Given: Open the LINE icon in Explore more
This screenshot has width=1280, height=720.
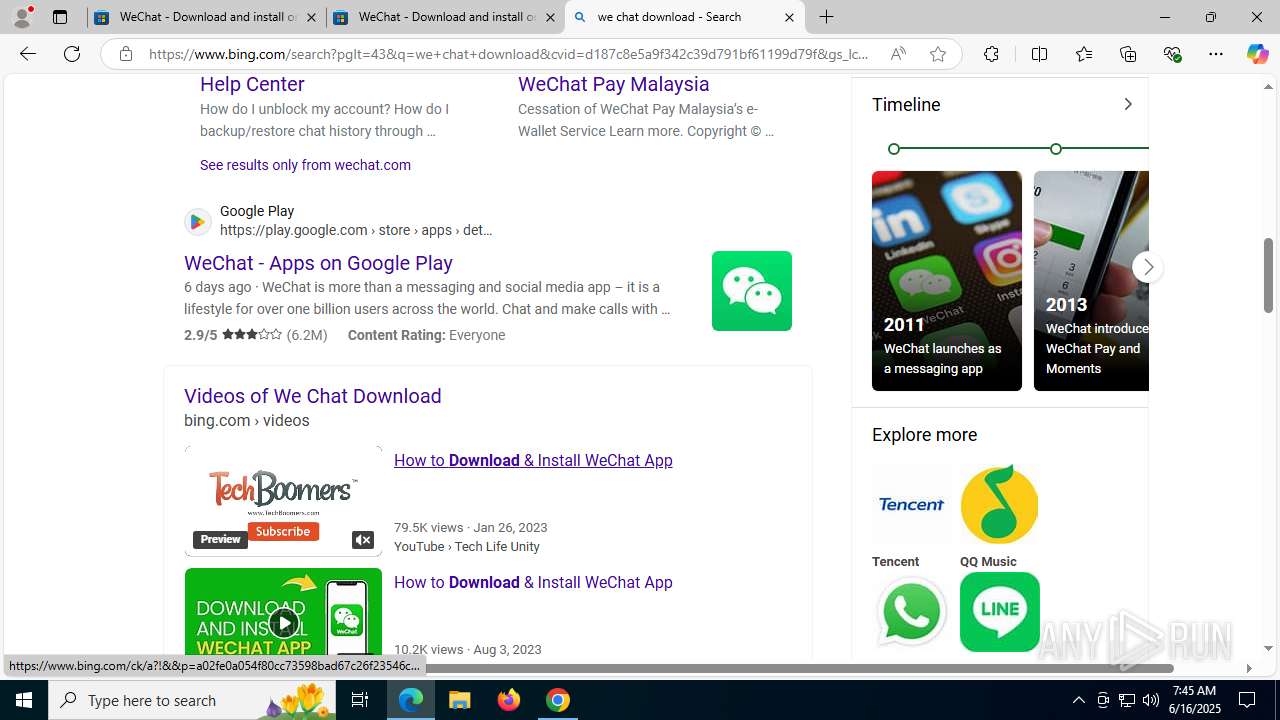Looking at the screenshot, I should click(999, 612).
